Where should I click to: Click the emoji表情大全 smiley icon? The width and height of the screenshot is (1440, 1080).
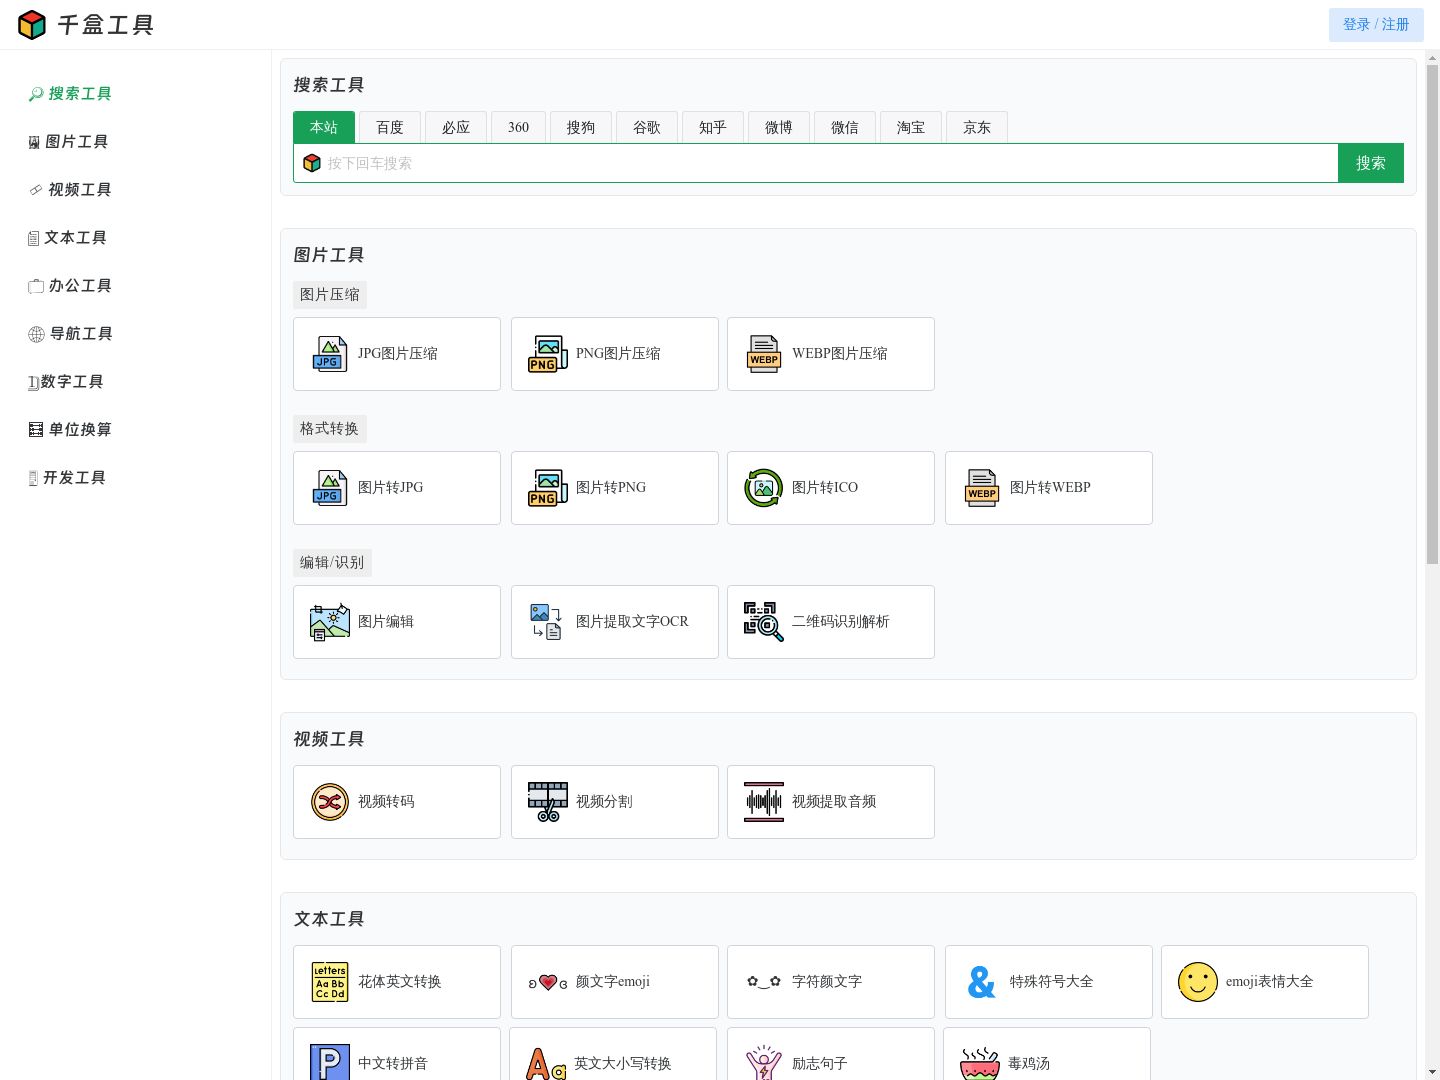click(1198, 982)
